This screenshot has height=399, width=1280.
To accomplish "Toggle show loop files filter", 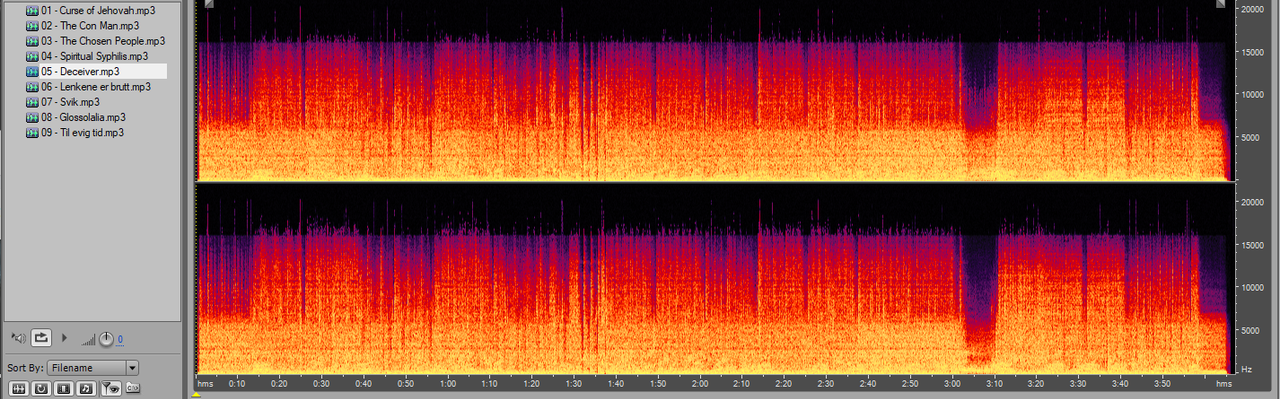I will (x=41, y=388).
